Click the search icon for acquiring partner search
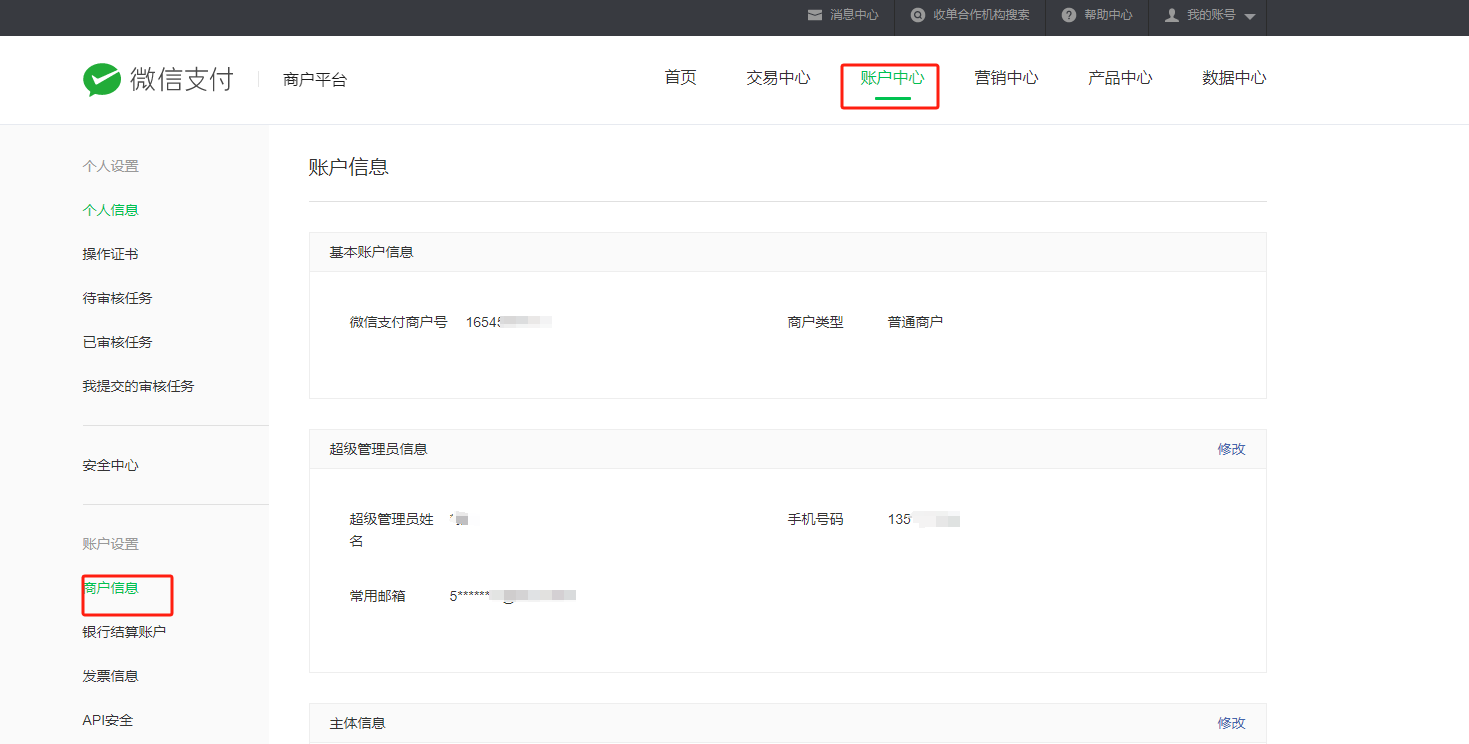This screenshot has width=1469, height=744. (x=918, y=15)
